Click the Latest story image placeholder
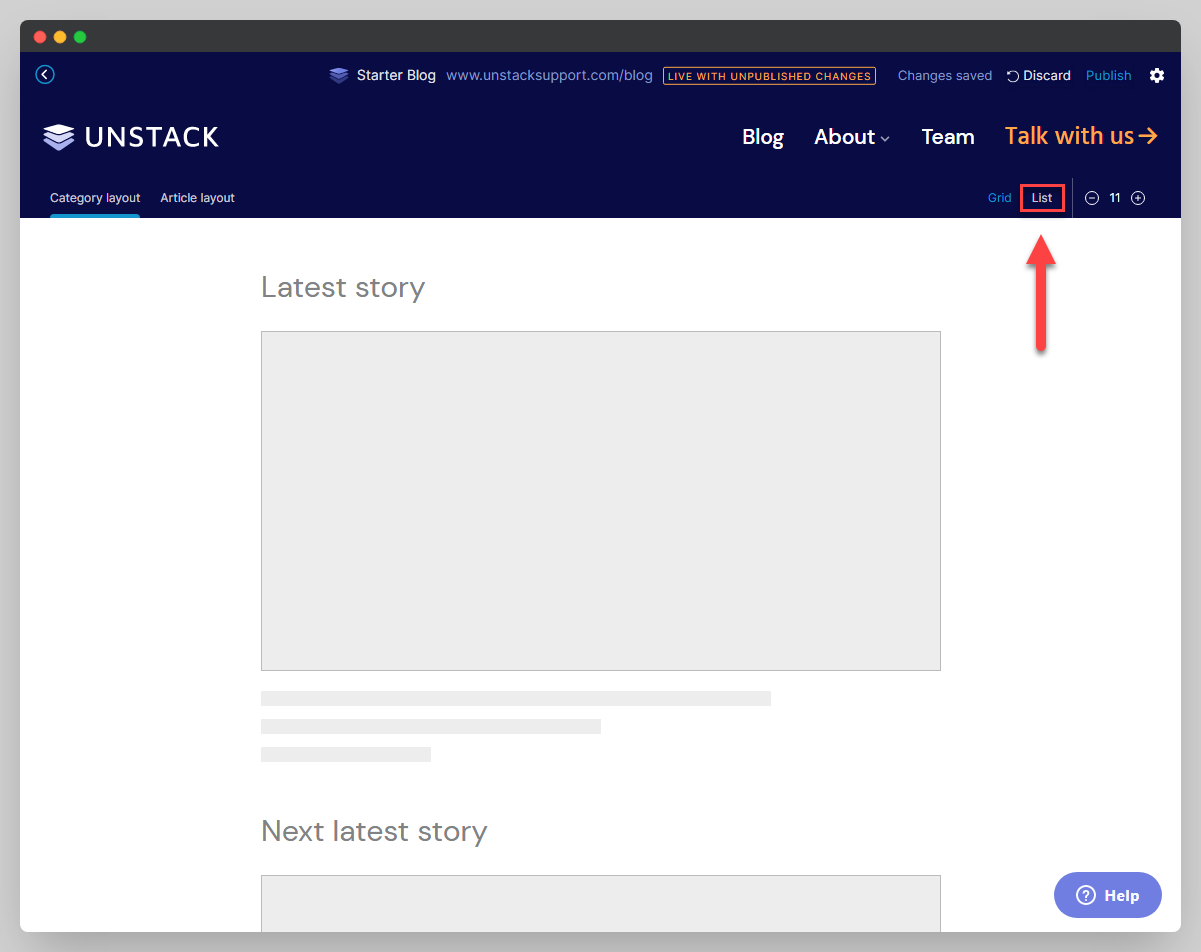 pos(600,500)
